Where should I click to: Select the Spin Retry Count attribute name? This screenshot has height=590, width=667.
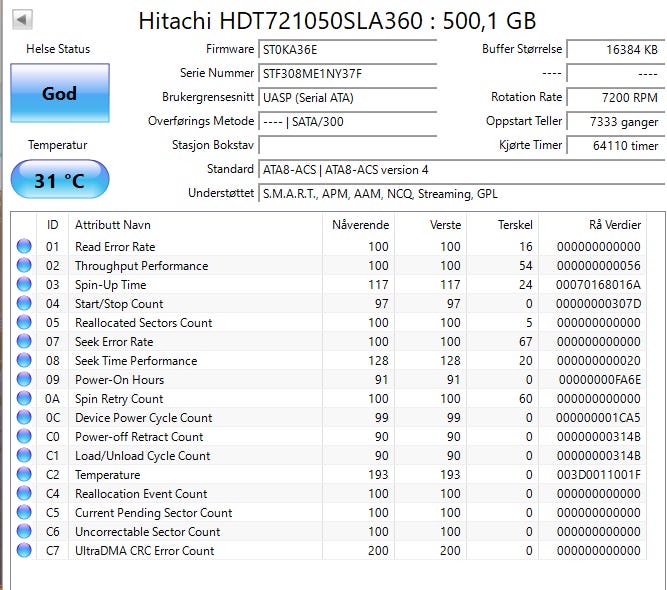[x=119, y=399]
